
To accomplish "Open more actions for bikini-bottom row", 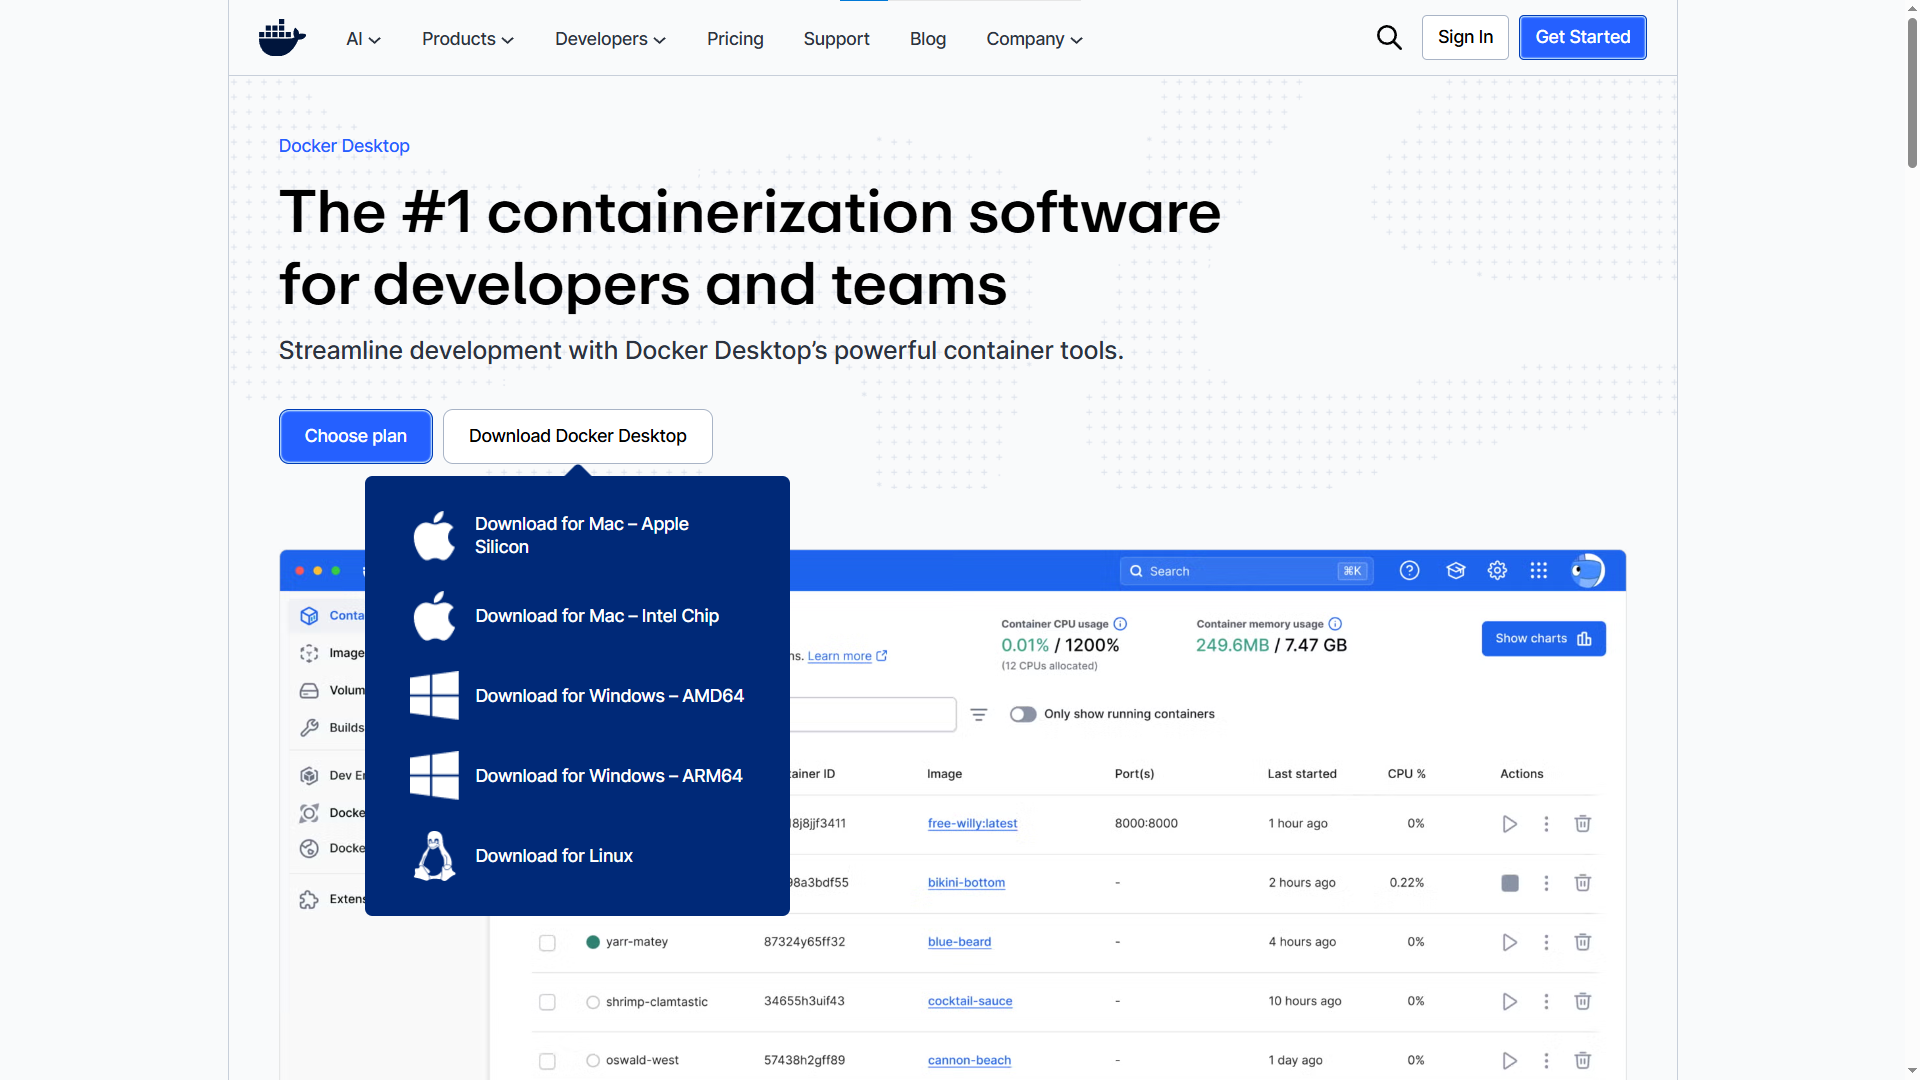I will 1546,883.
